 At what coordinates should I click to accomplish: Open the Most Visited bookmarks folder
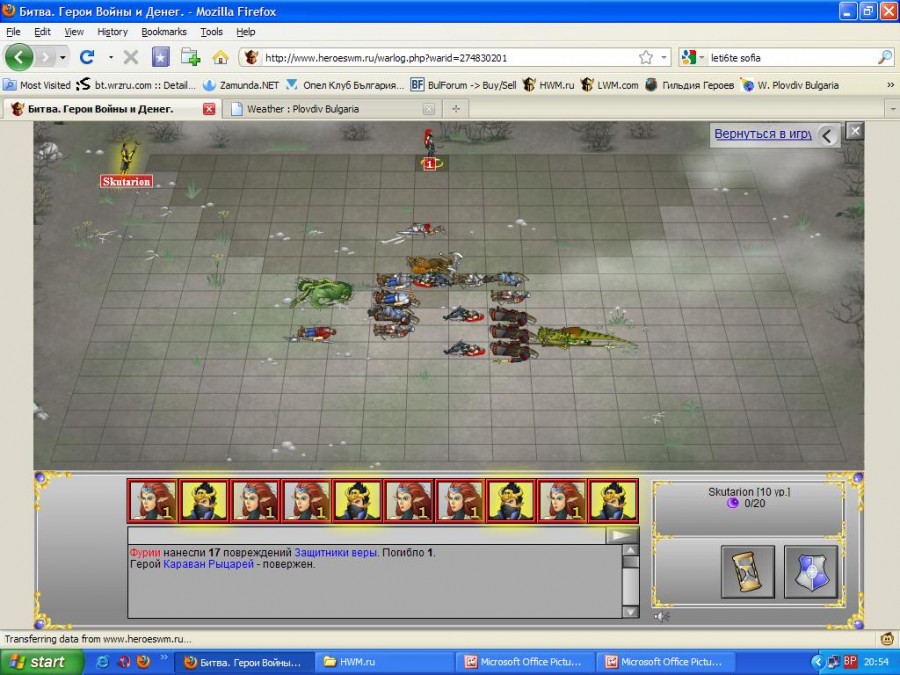[37, 85]
